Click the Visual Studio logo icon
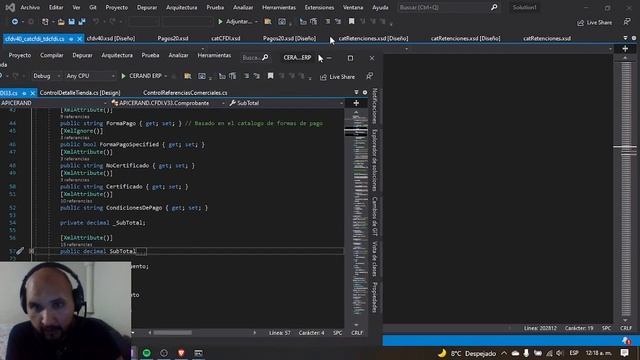This screenshot has height=360, width=640. (x=10, y=7)
